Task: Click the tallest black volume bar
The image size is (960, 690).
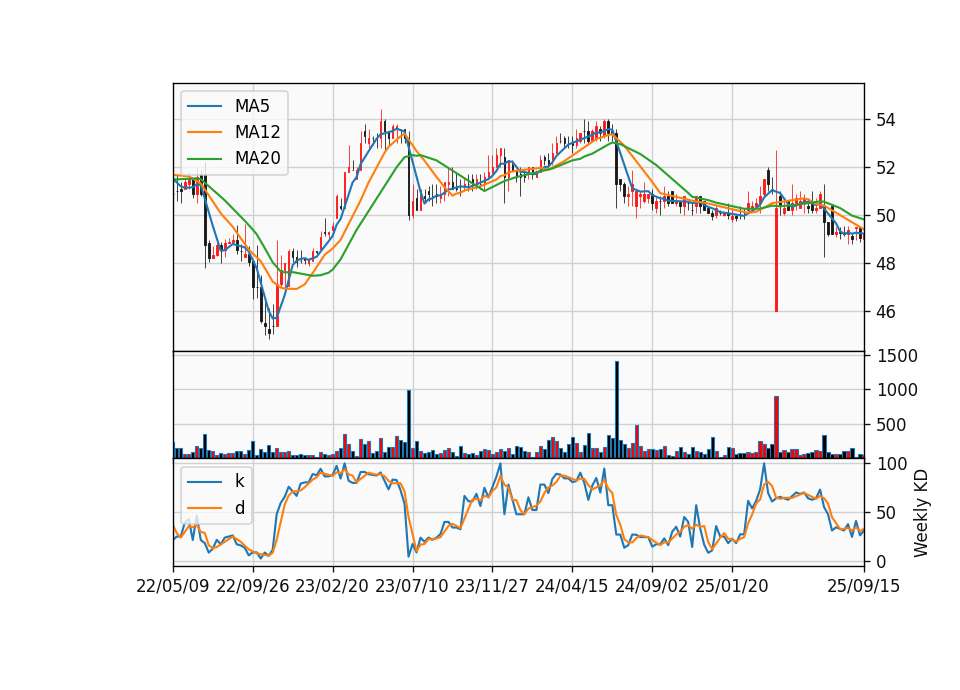Action: click(617, 410)
